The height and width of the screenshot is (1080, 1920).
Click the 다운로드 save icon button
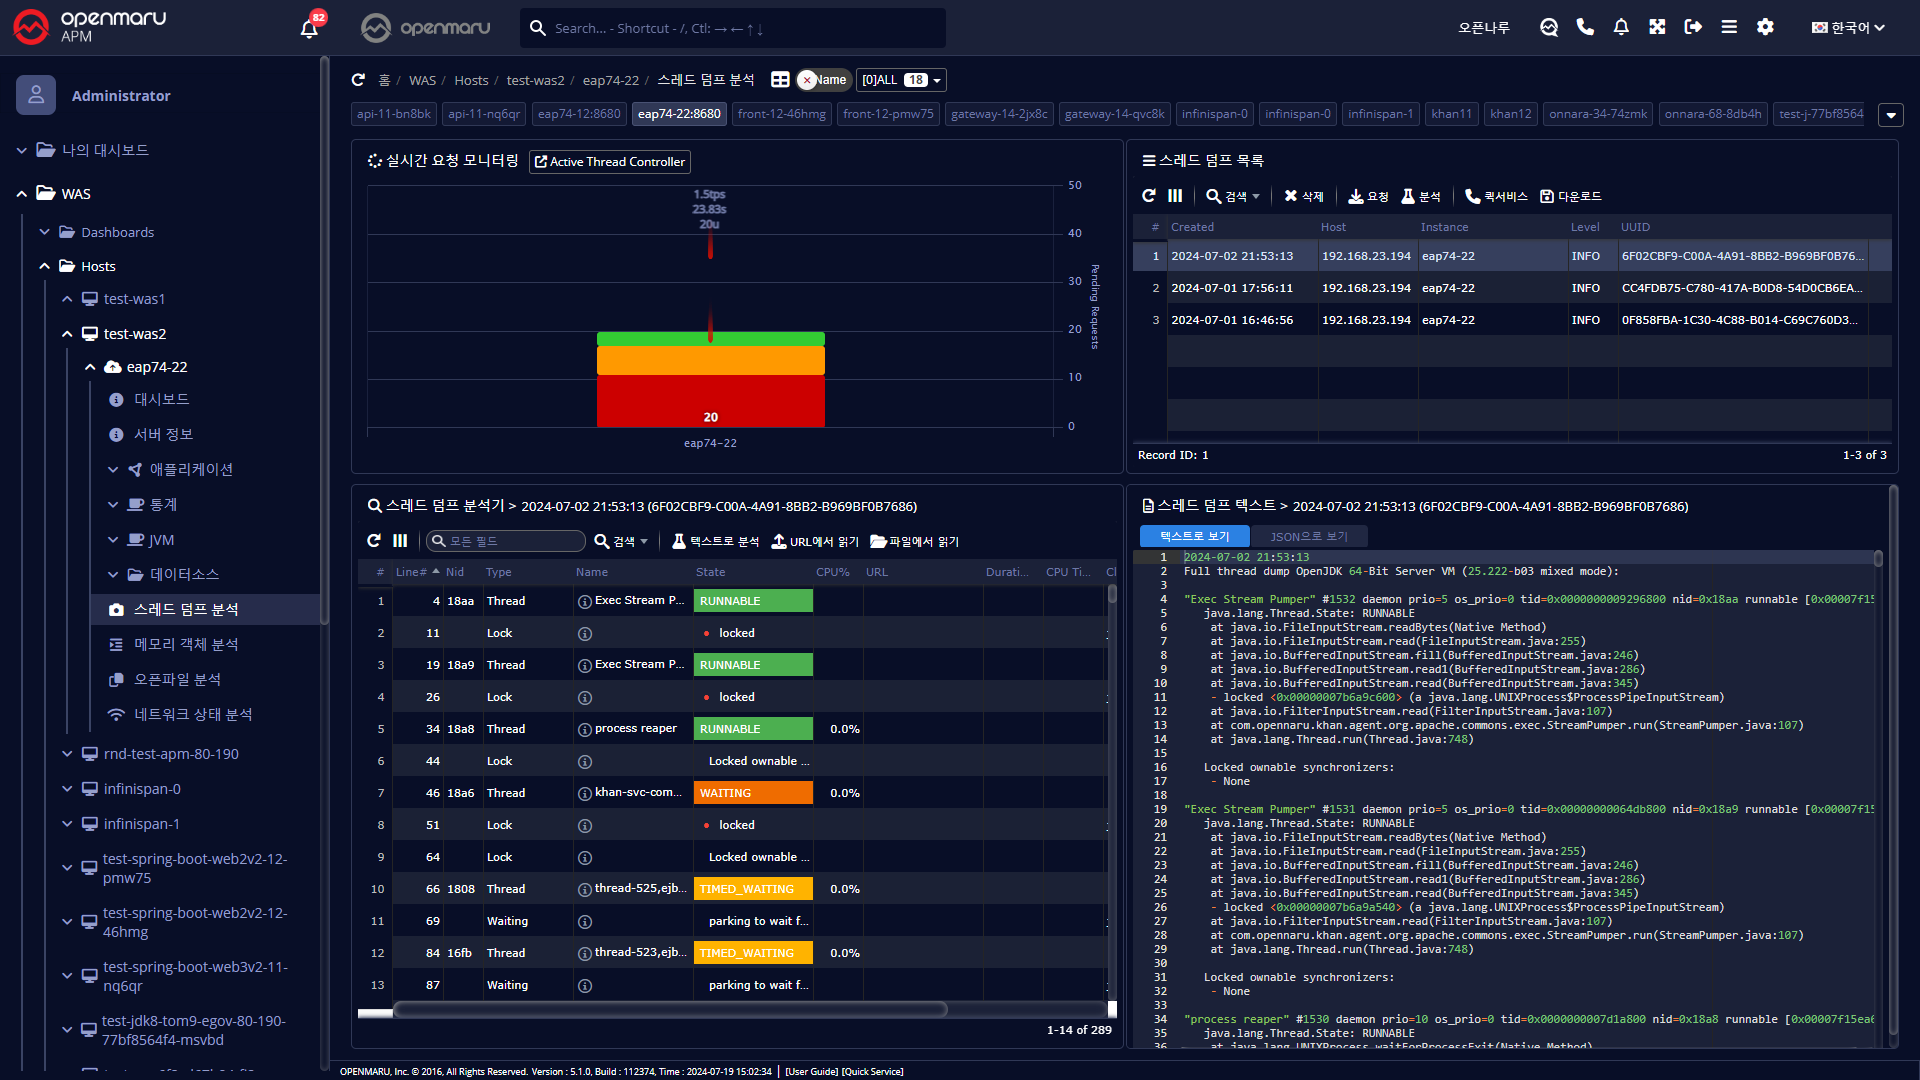click(1570, 196)
